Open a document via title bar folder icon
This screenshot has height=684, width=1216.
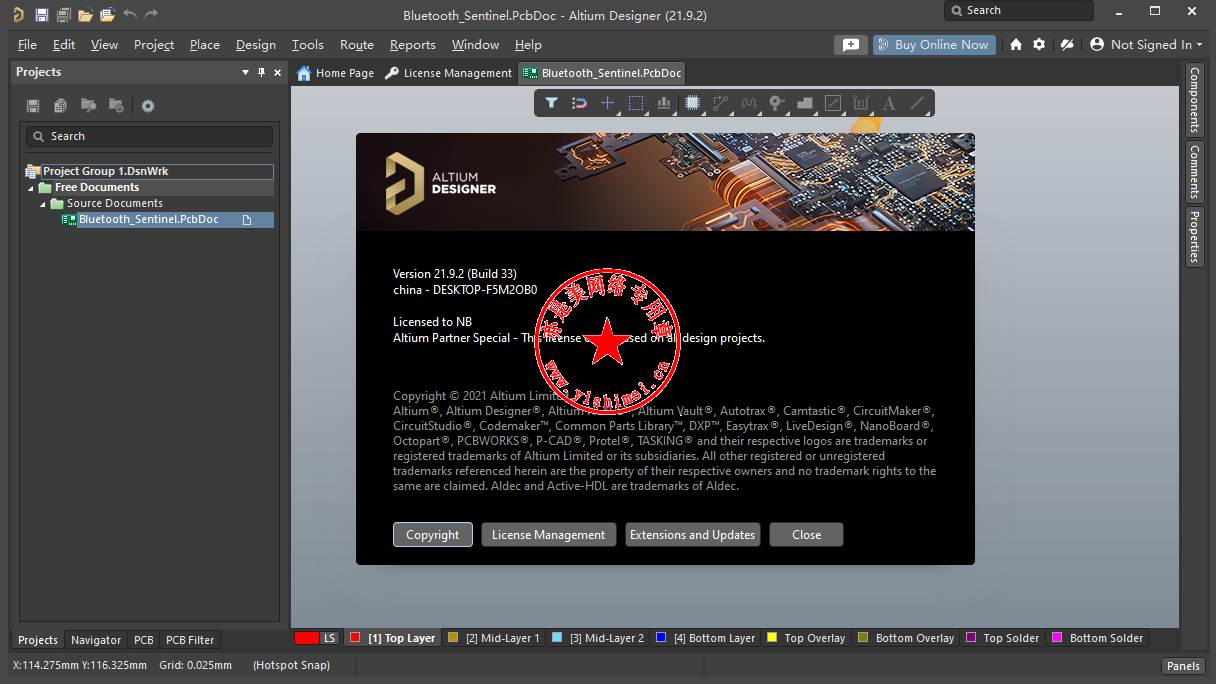(85, 15)
